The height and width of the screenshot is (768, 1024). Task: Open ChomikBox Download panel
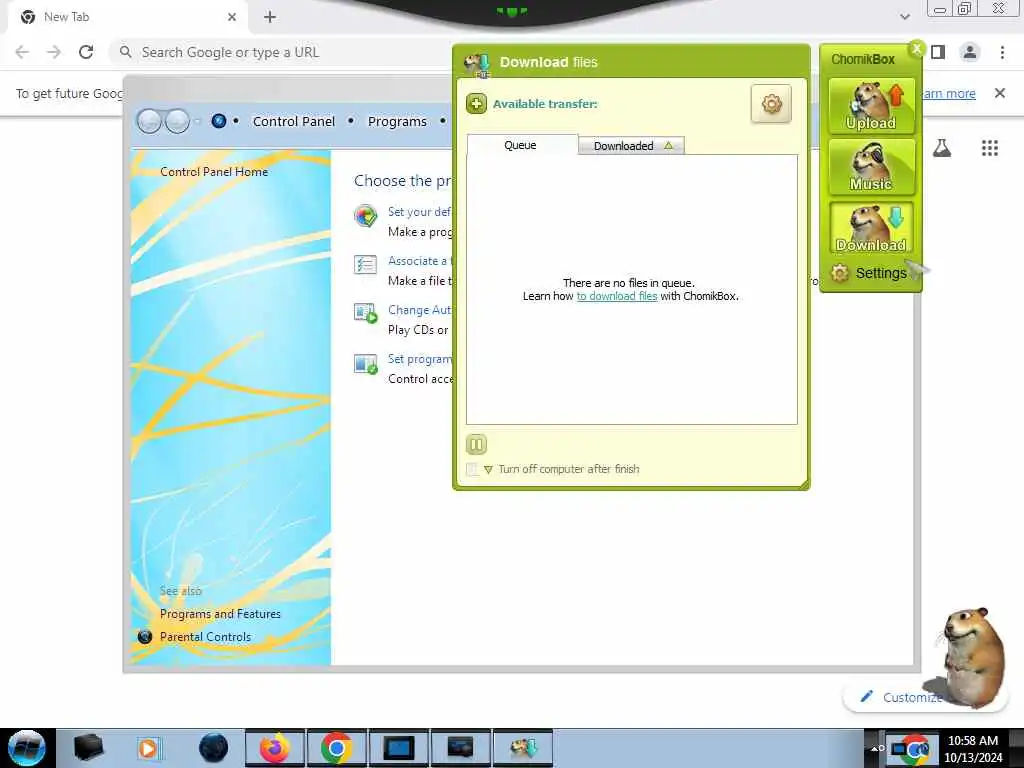click(x=871, y=228)
